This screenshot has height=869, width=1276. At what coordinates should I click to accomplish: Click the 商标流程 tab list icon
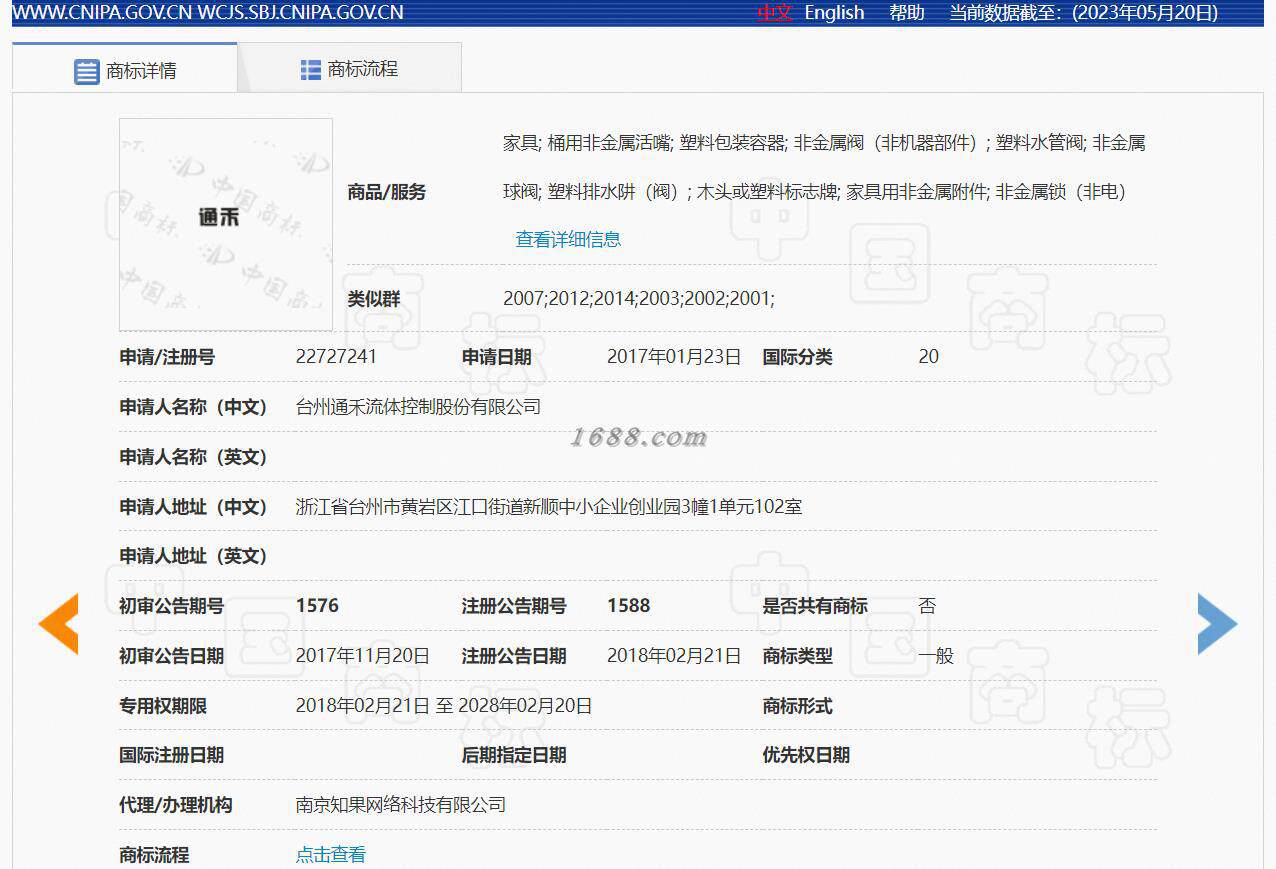pos(311,69)
